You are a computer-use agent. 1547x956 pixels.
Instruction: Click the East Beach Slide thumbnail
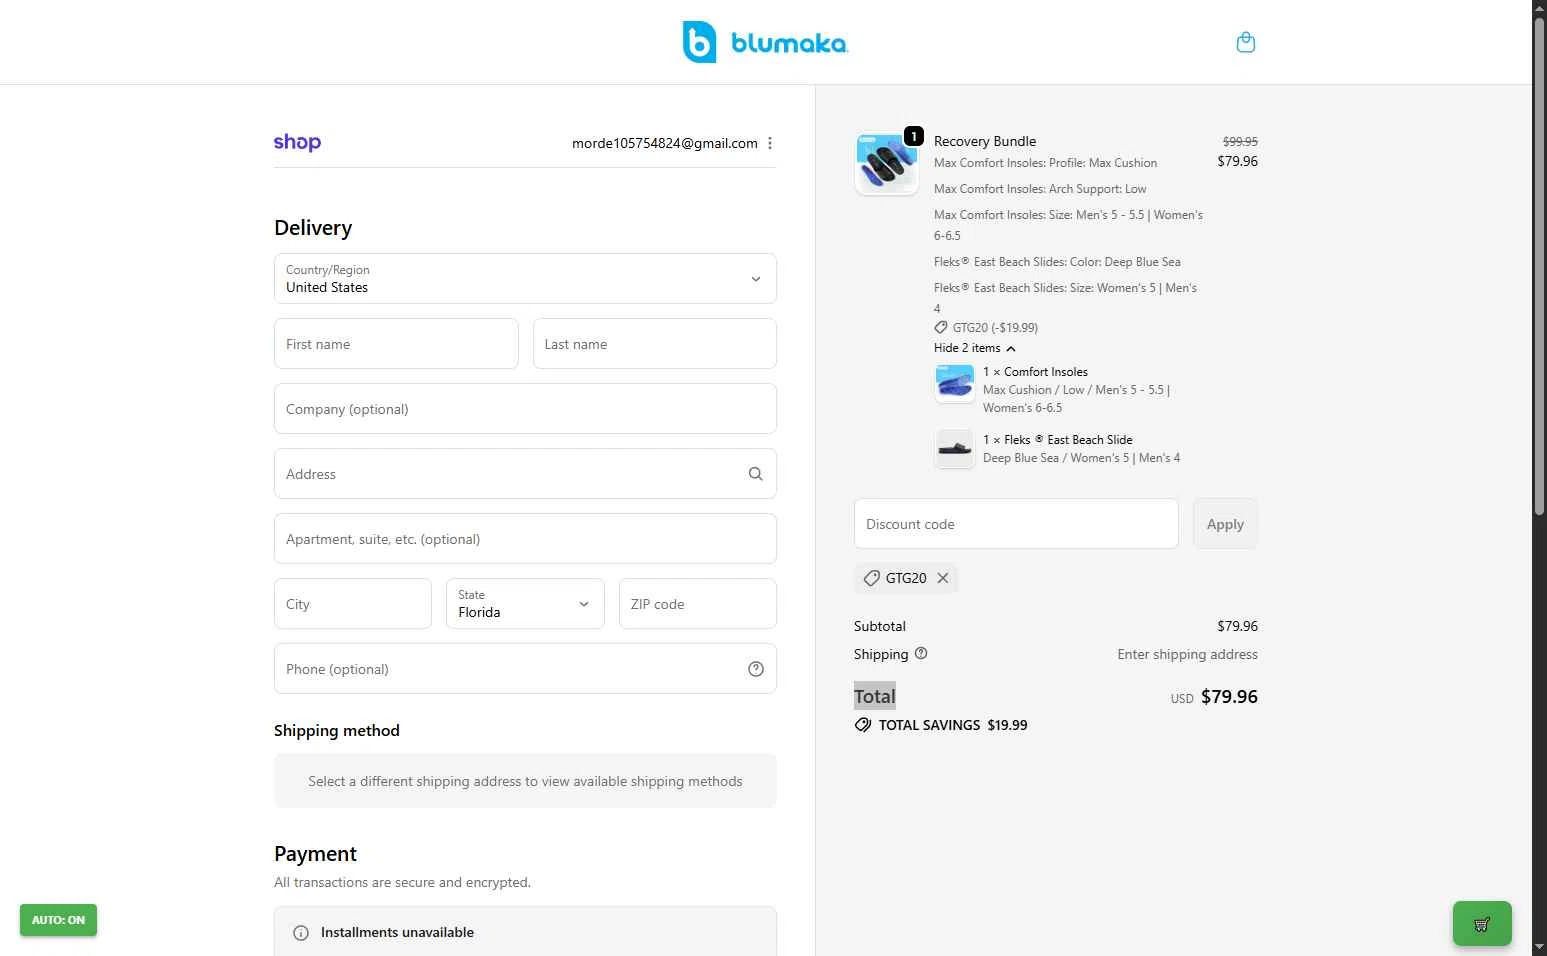click(954, 449)
